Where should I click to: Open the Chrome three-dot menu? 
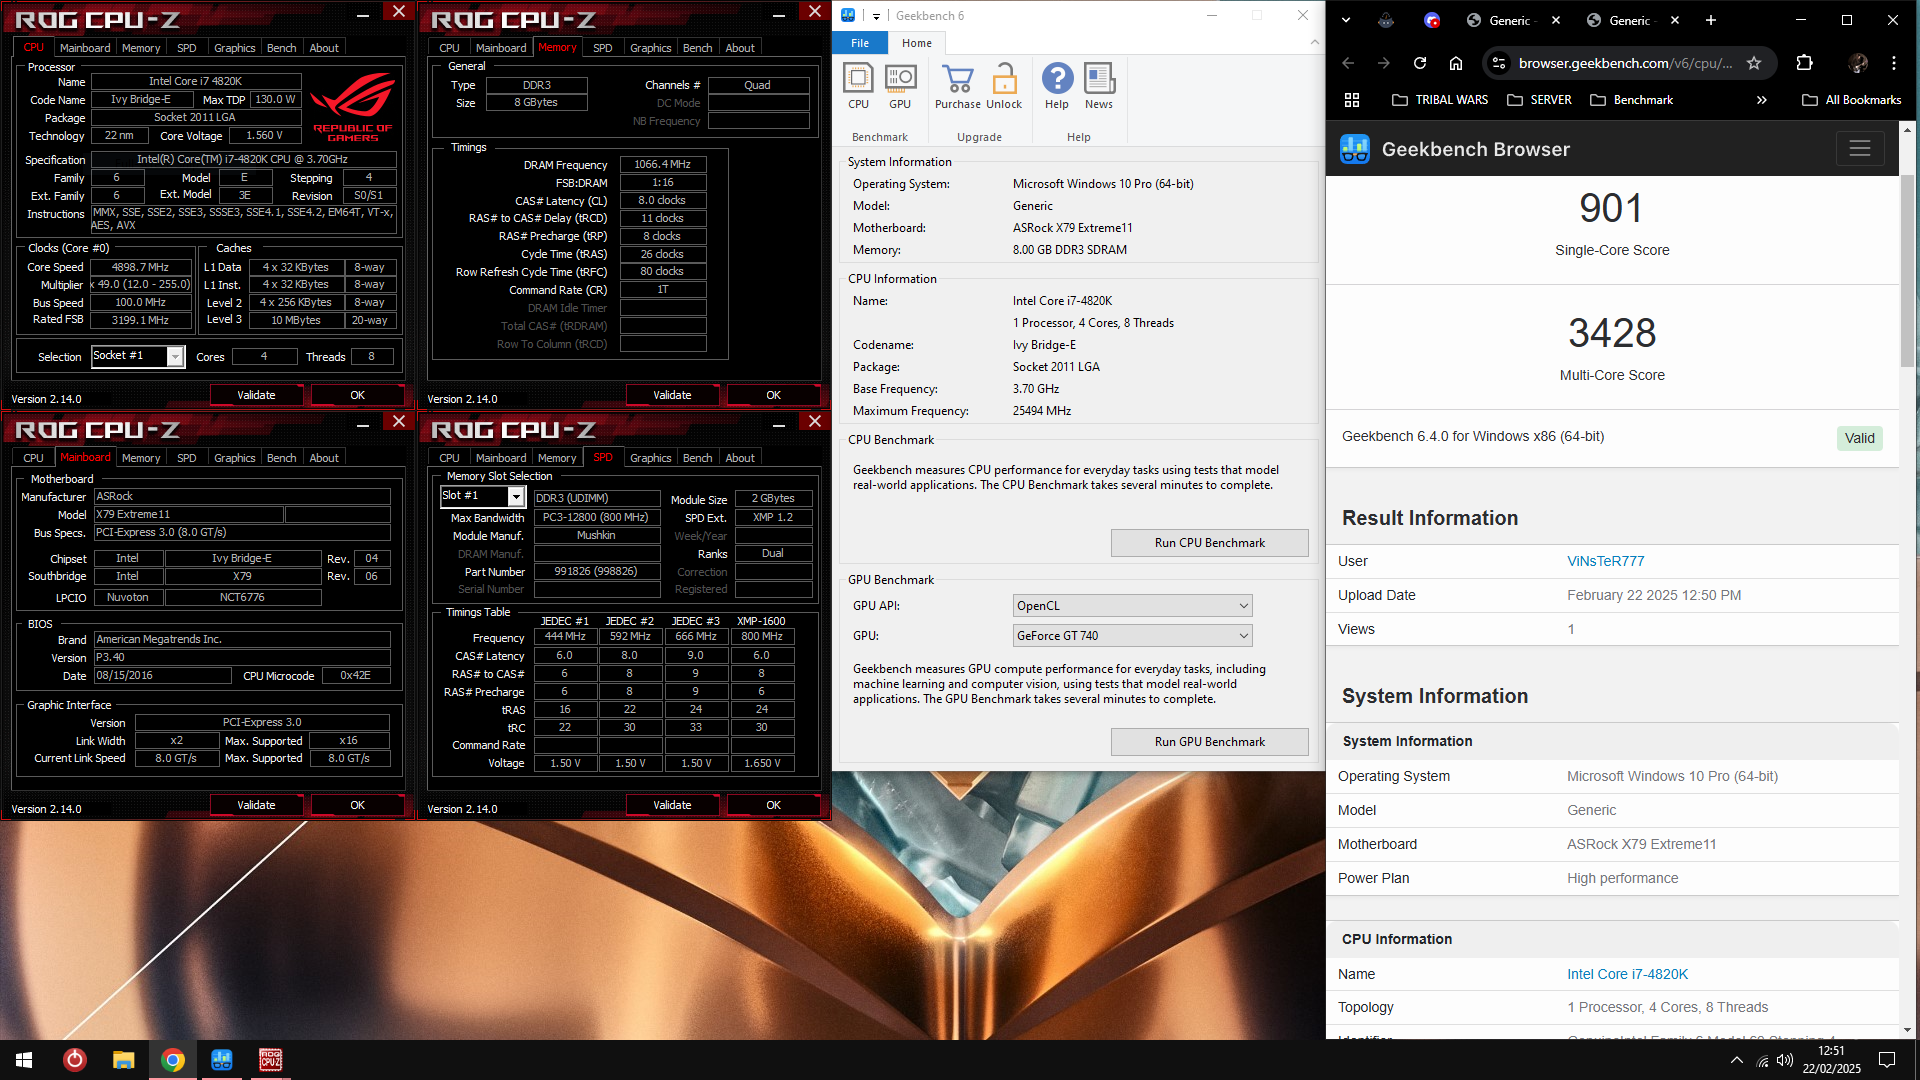pyautogui.click(x=1894, y=63)
